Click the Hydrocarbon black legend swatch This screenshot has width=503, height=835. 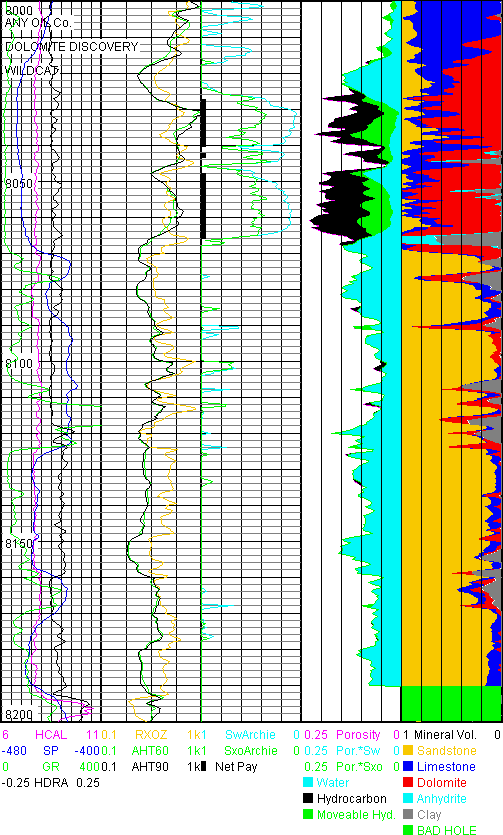(x=308, y=799)
